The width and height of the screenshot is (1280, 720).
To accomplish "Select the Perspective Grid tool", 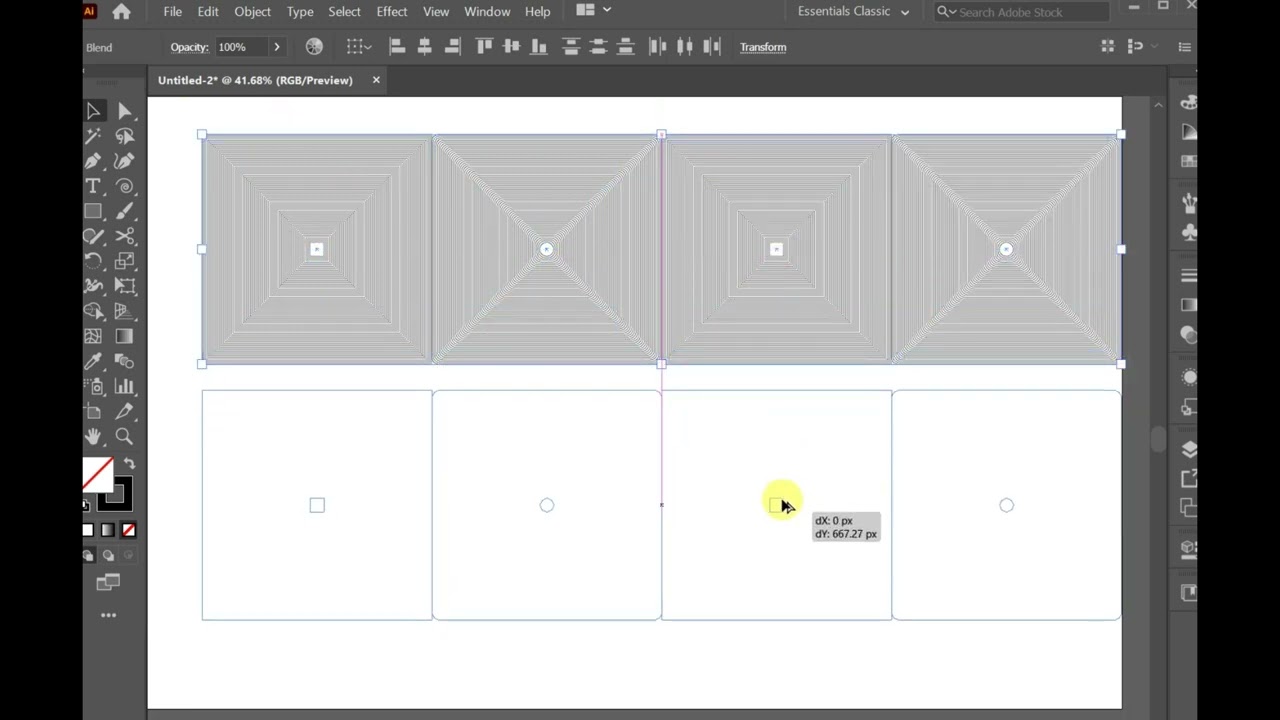I will coord(124,311).
